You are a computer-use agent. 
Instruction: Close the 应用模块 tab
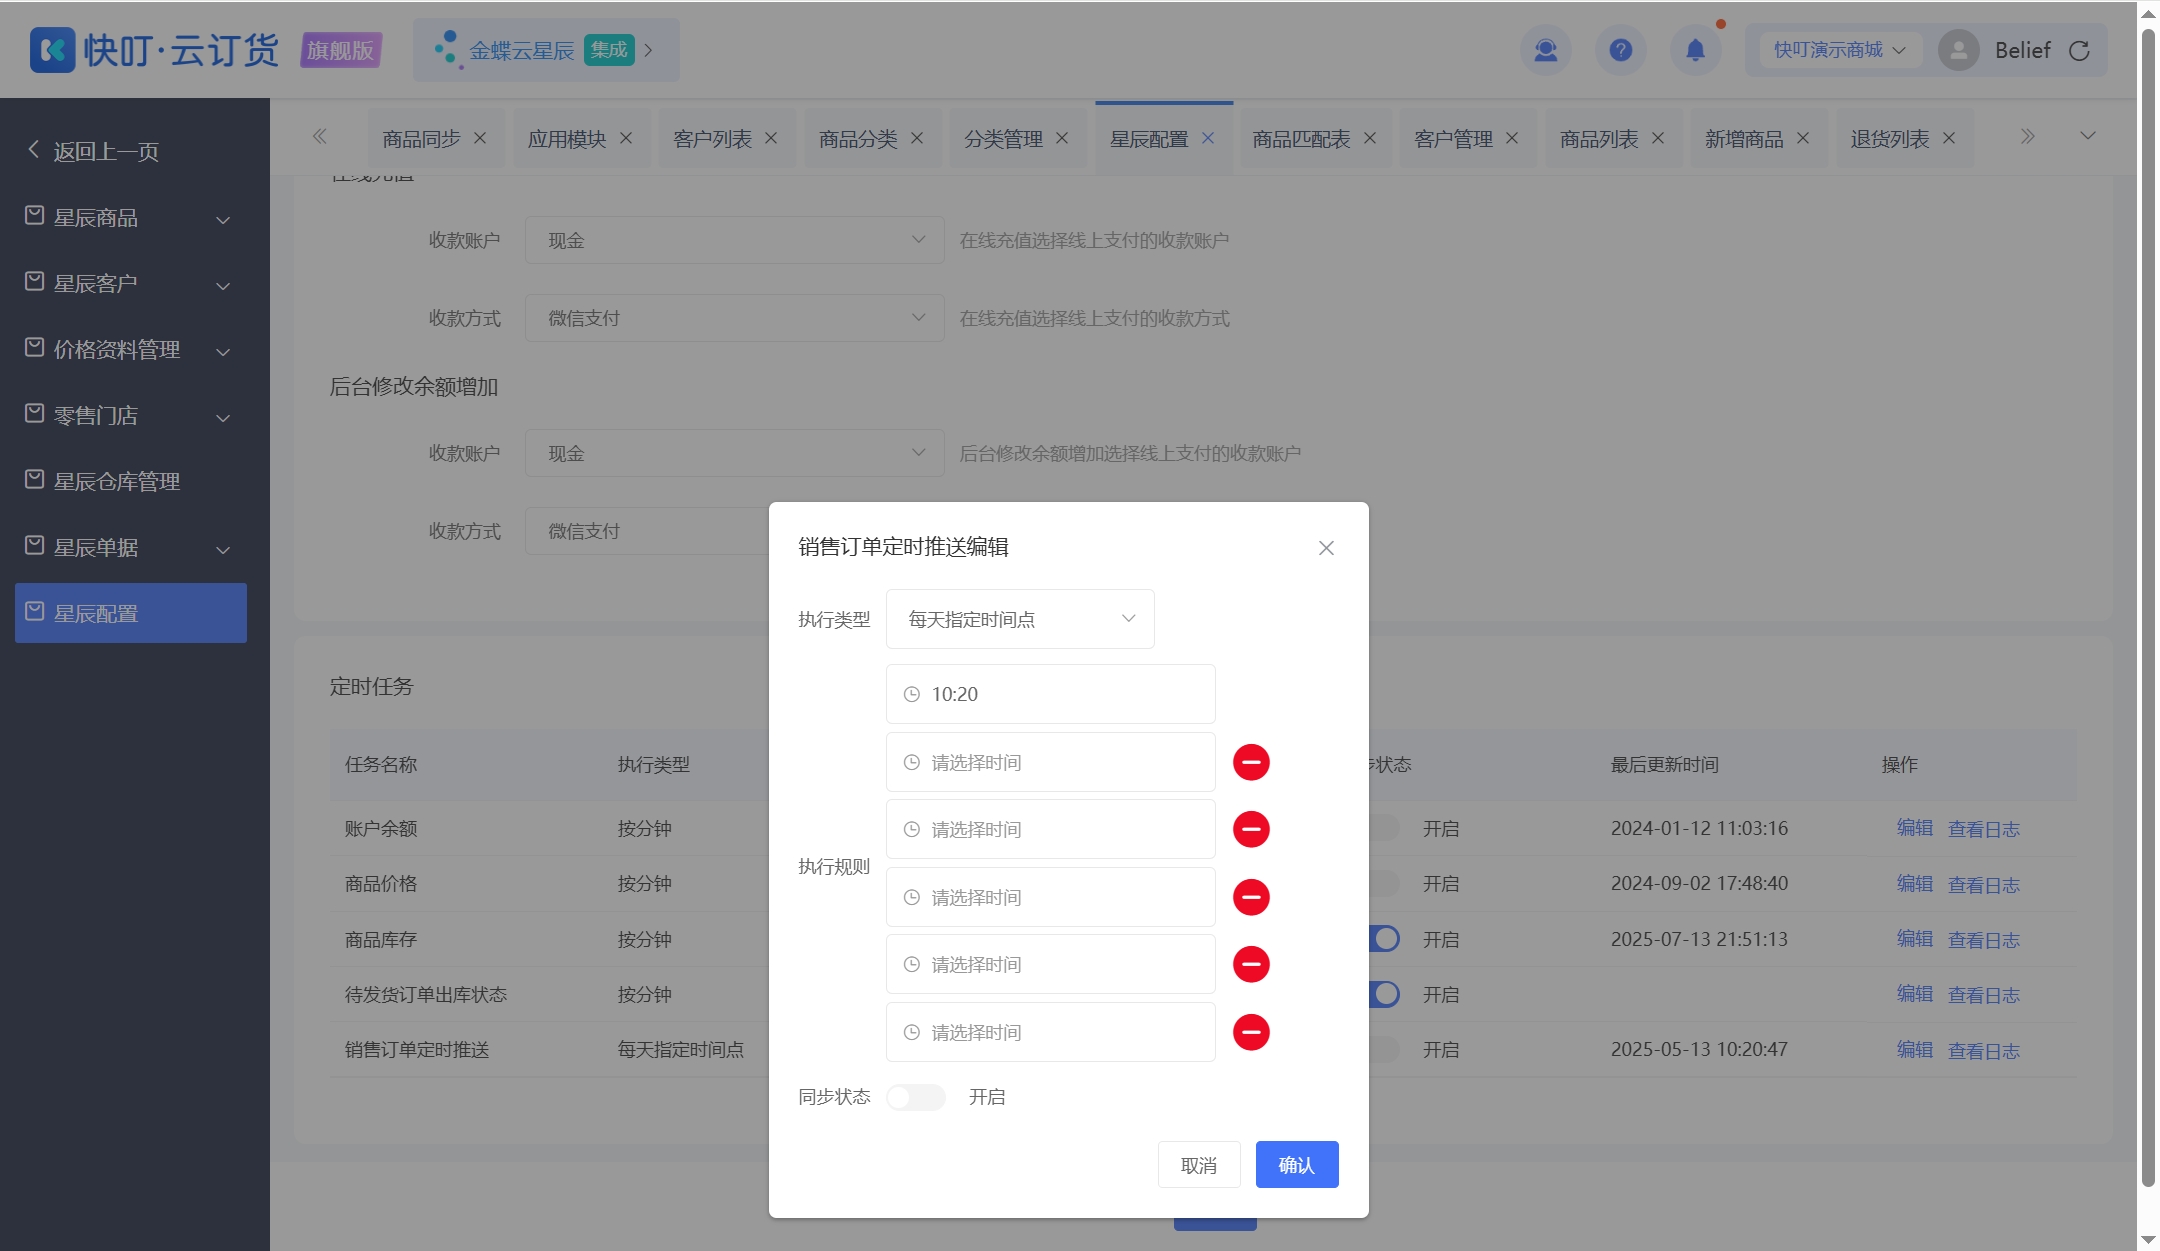[x=626, y=138]
